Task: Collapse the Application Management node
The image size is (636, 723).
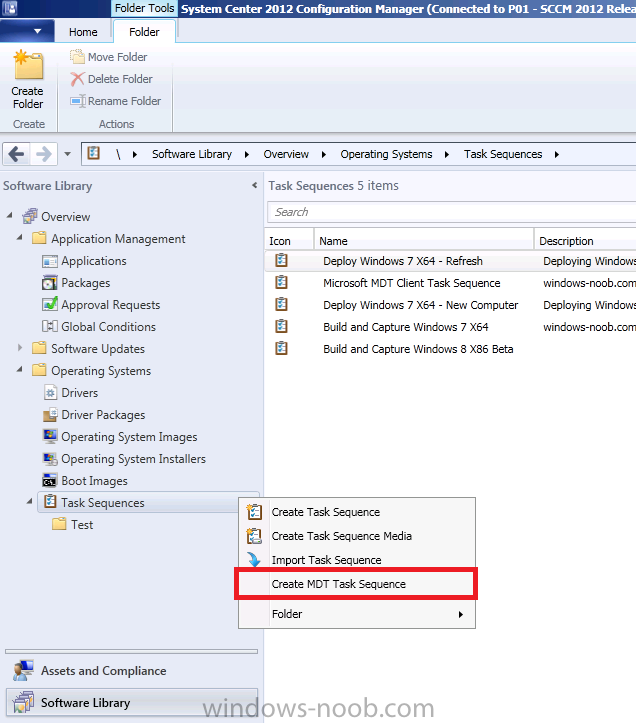Action: point(19,237)
